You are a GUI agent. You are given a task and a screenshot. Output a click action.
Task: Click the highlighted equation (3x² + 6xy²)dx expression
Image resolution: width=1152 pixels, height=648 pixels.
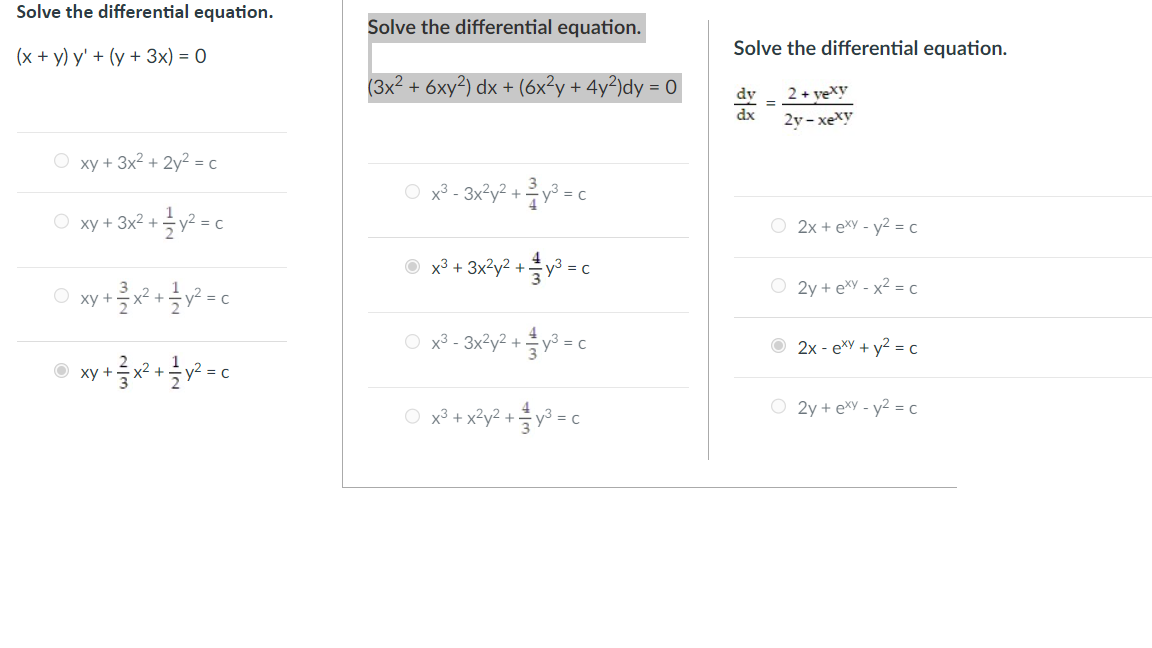[x=525, y=88]
